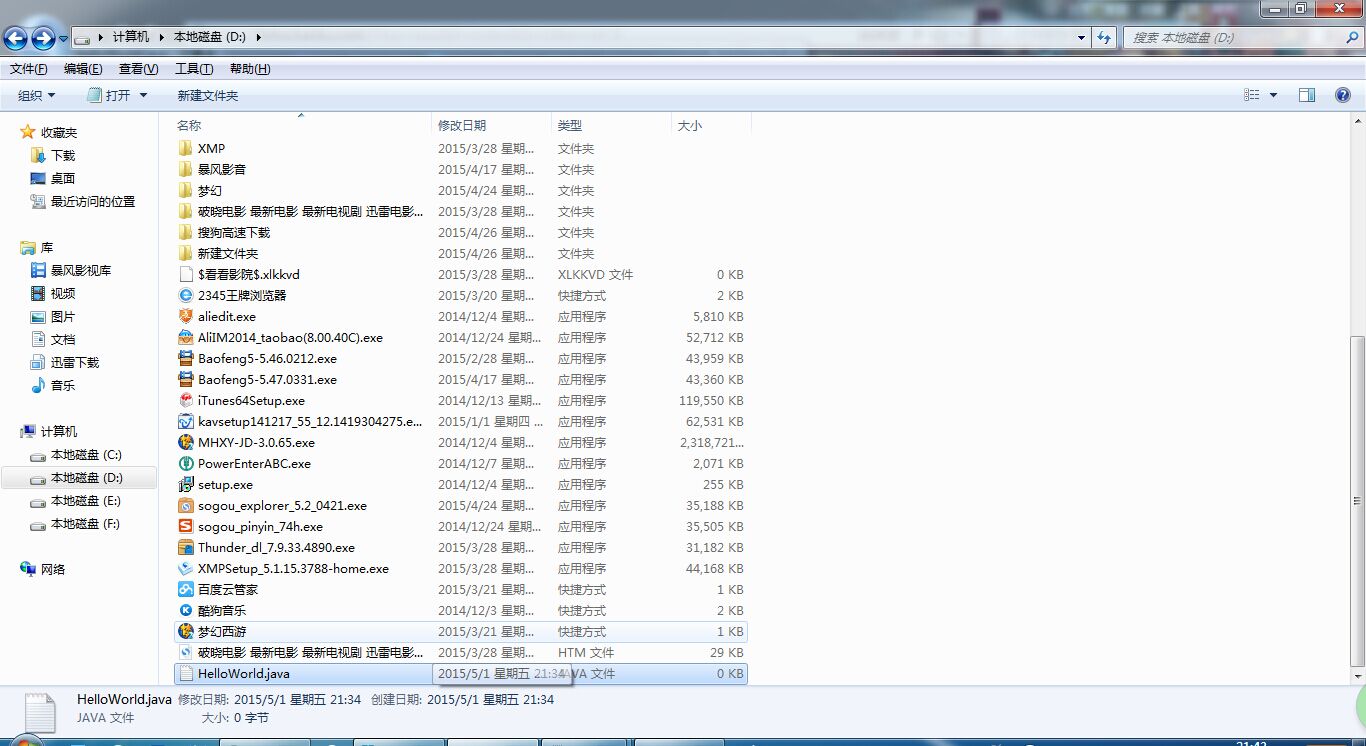Viewport: 1366px width, 746px height.
Task: Open the 查看(V) menu
Action: [x=138, y=69]
